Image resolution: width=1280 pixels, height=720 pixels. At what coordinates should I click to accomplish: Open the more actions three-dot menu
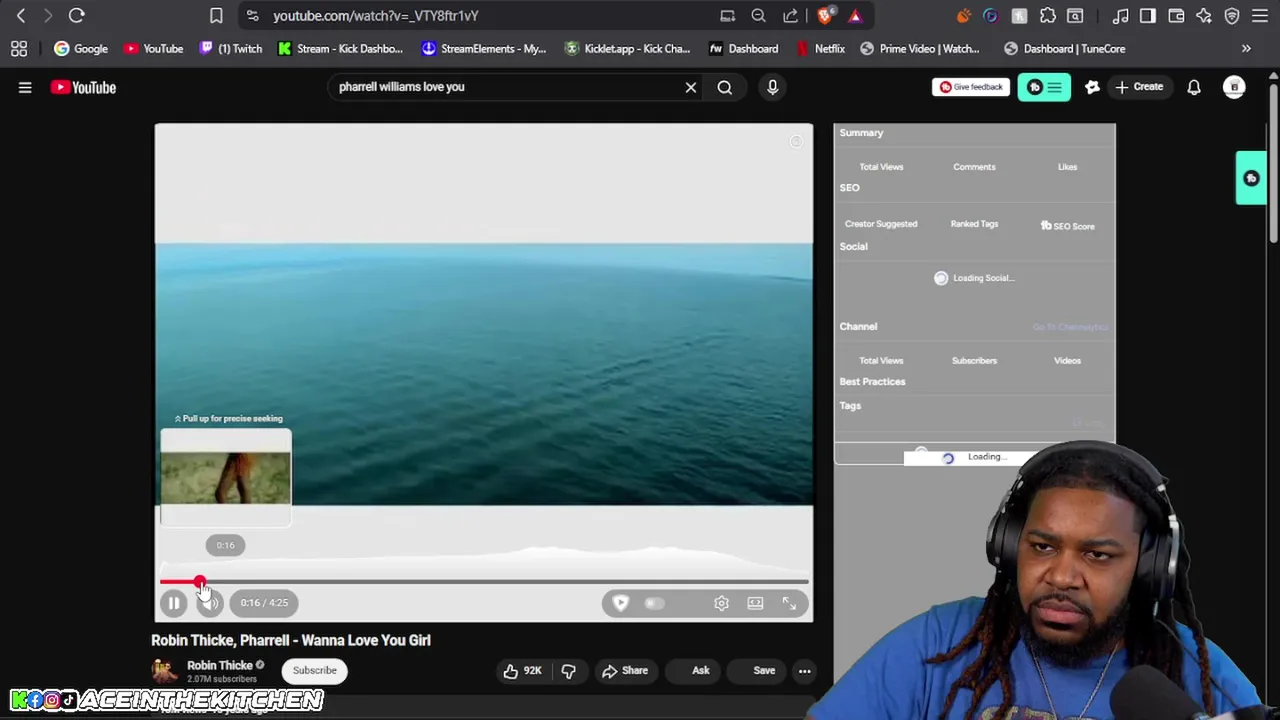(804, 671)
